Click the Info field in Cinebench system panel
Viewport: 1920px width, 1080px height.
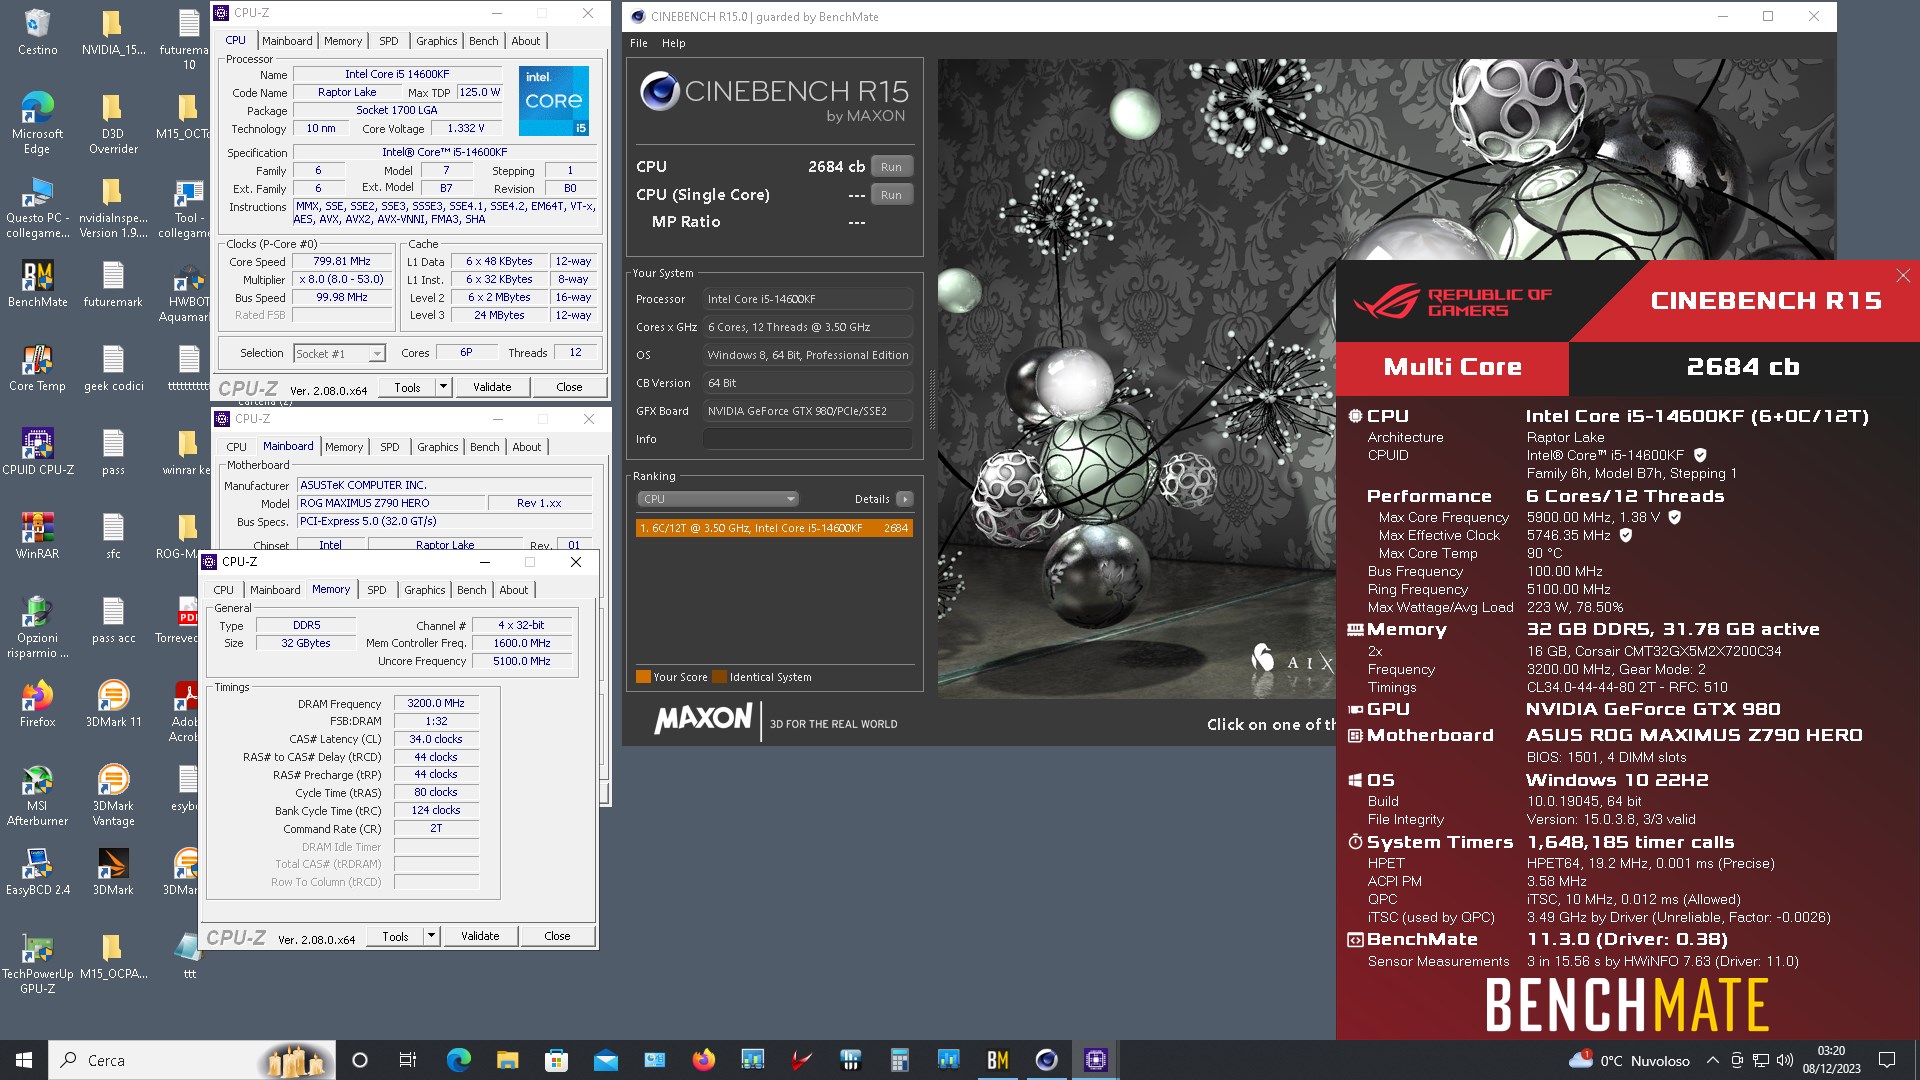(807, 439)
